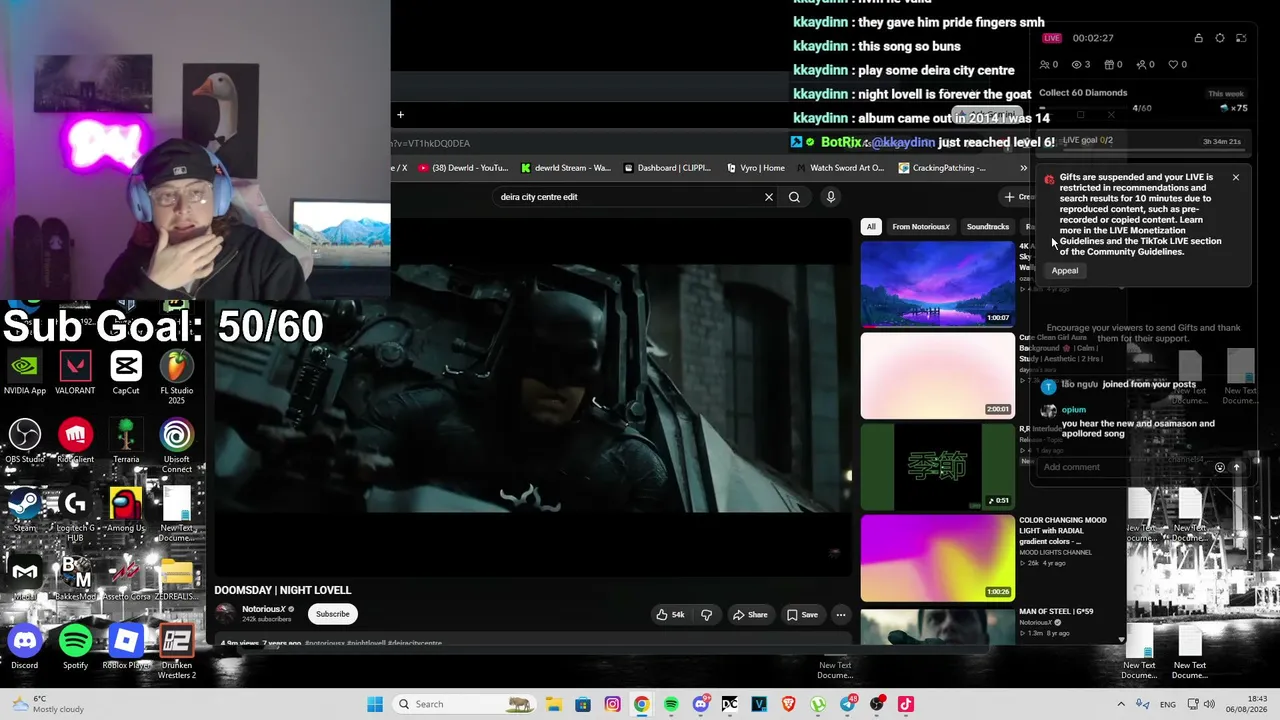This screenshot has height=720, width=1280.
Task: Open the color changing mood light thumbnail
Action: pos(937,558)
